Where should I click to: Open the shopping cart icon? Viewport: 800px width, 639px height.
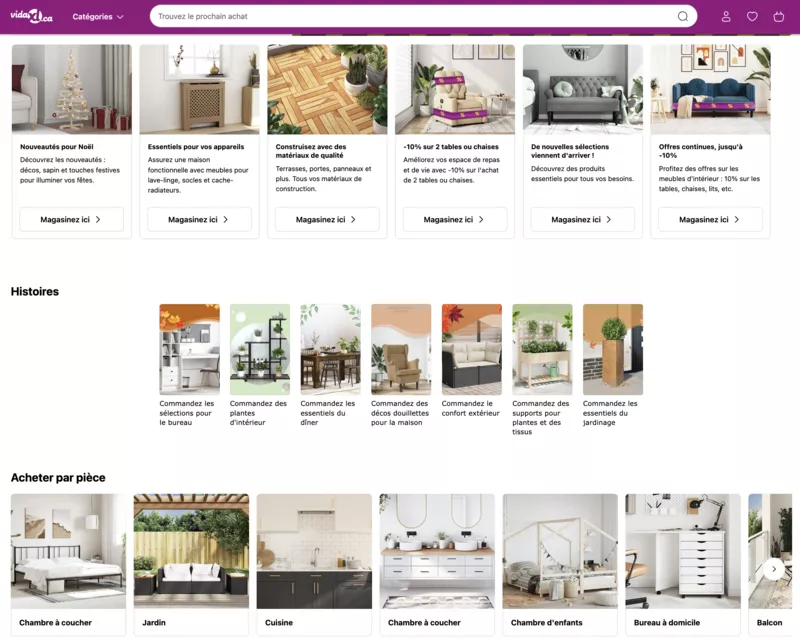click(x=779, y=16)
